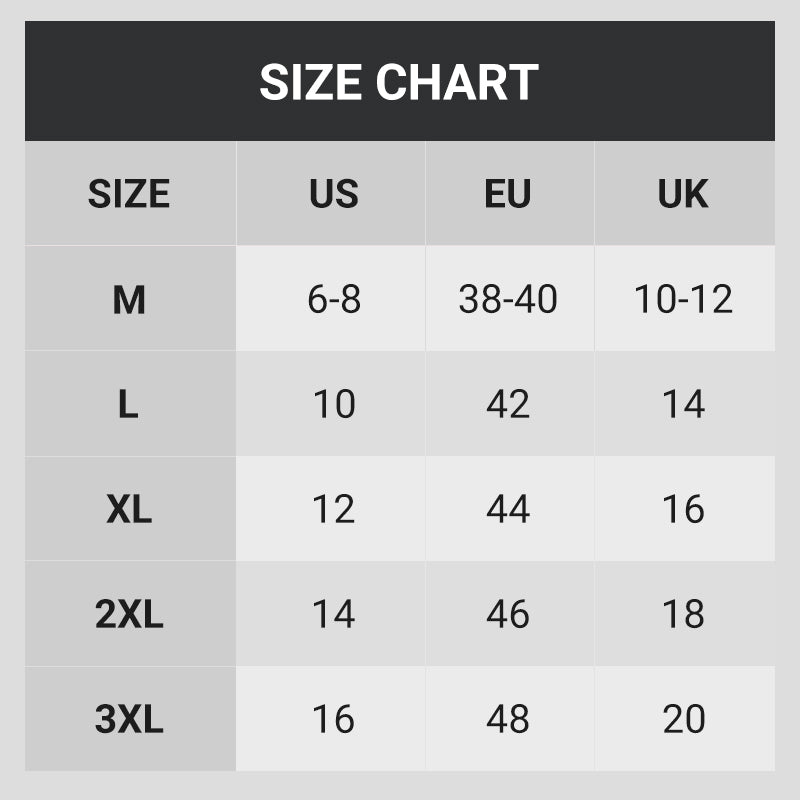Select the 2XL size row label

pyautogui.click(x=129, y=614)
